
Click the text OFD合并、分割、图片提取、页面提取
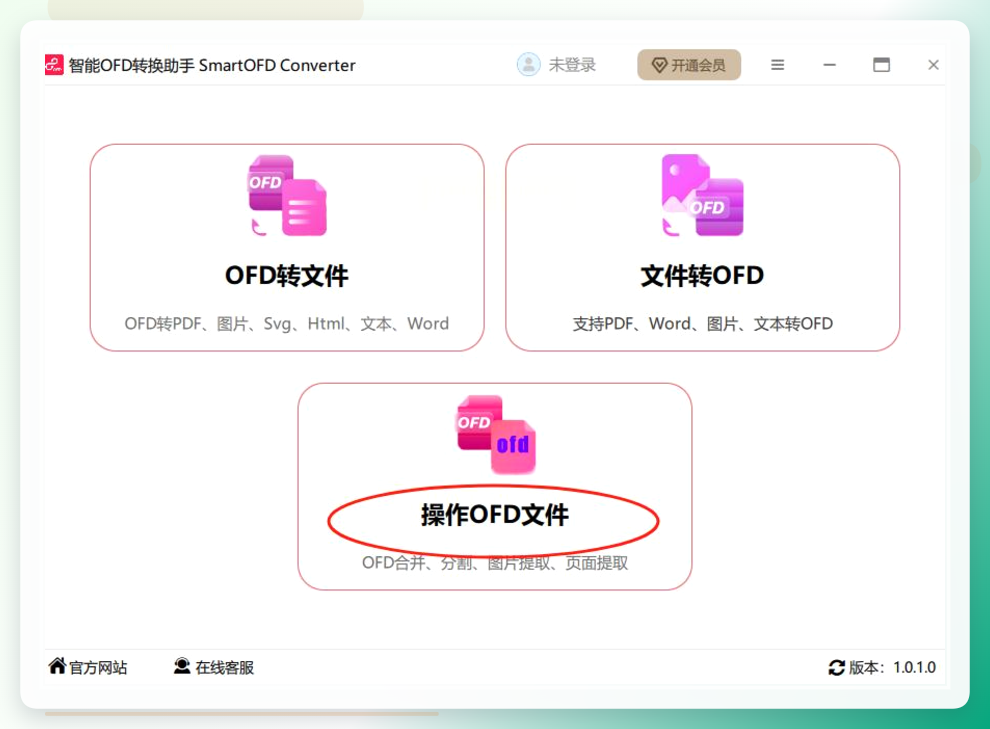(495, 562)
